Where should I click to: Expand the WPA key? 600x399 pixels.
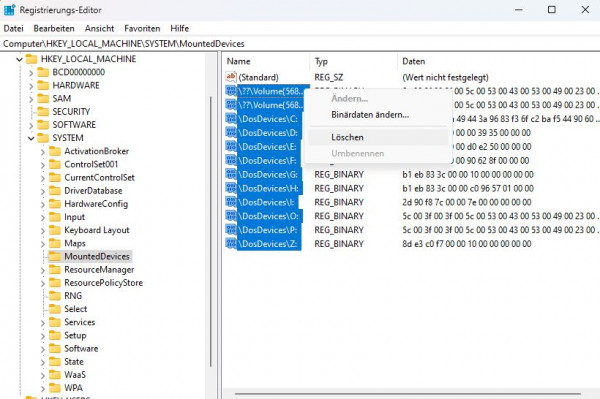[43, 389]
